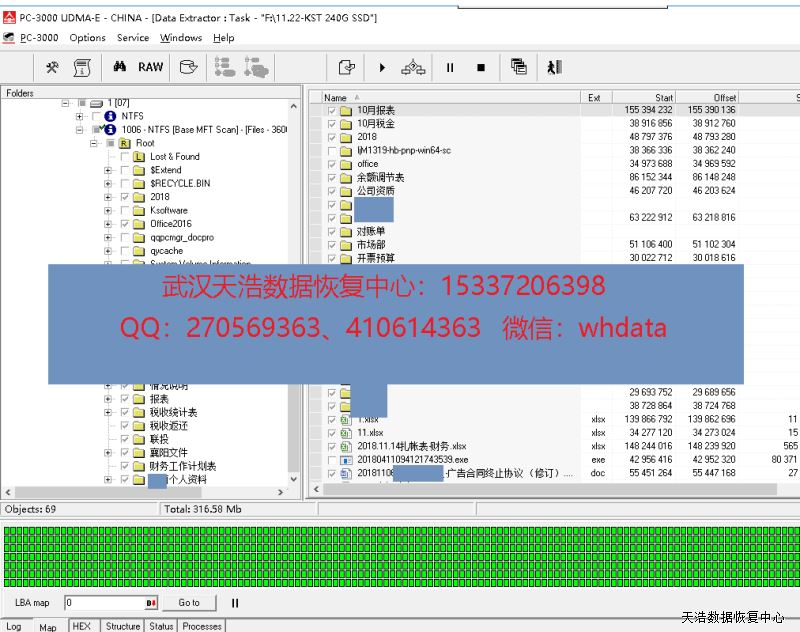Expand the $Extend folder node
800x632 pixels.
tap(108, 170)
